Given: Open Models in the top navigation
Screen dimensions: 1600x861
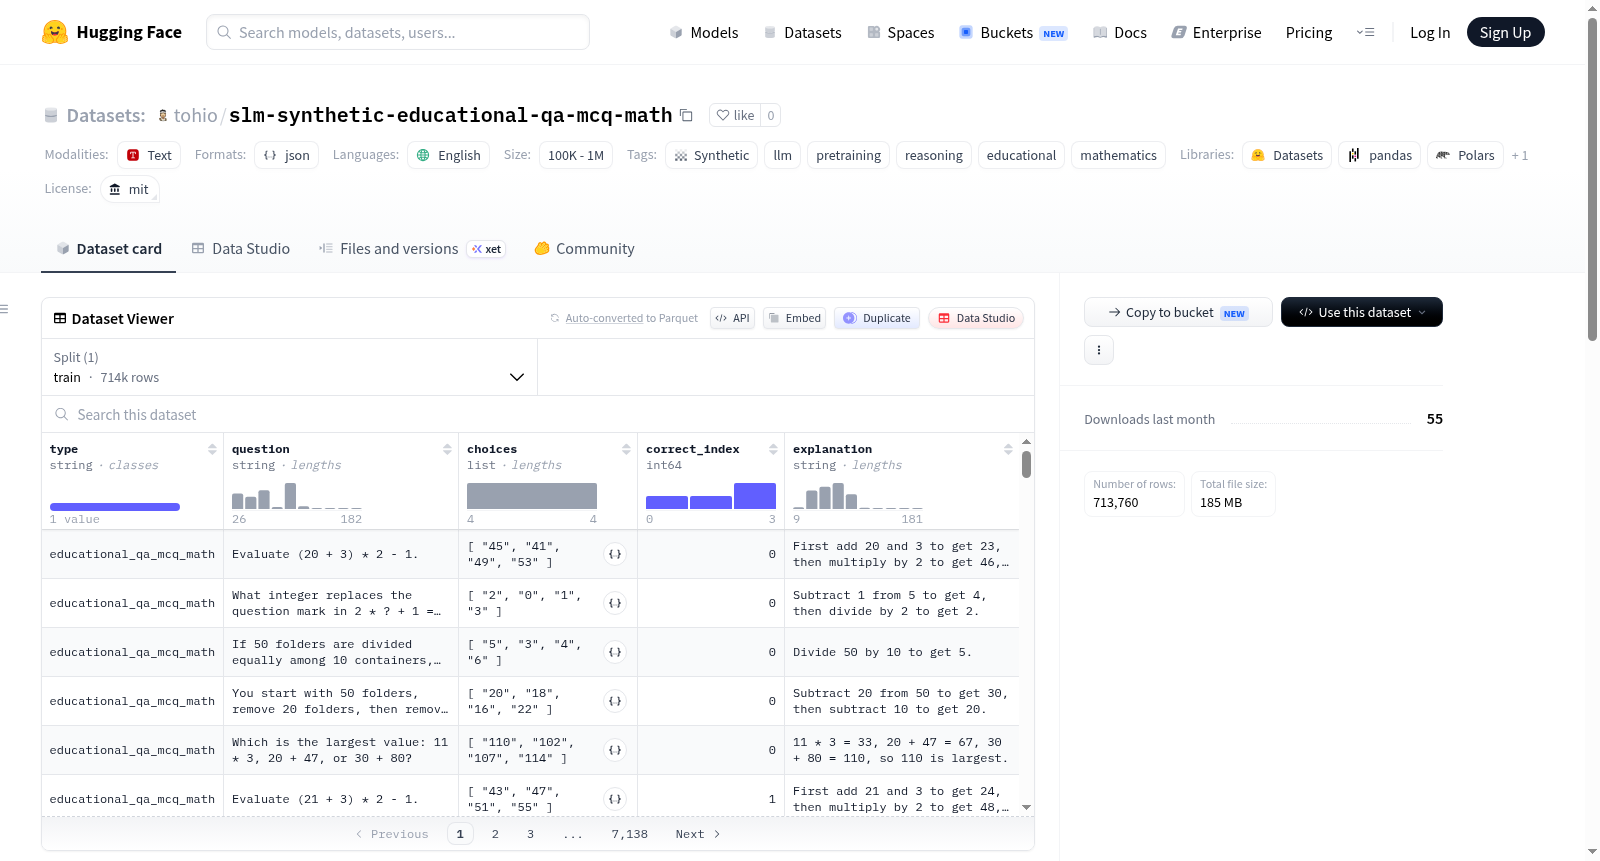Looking at the screenshot, I should point(704,32).
